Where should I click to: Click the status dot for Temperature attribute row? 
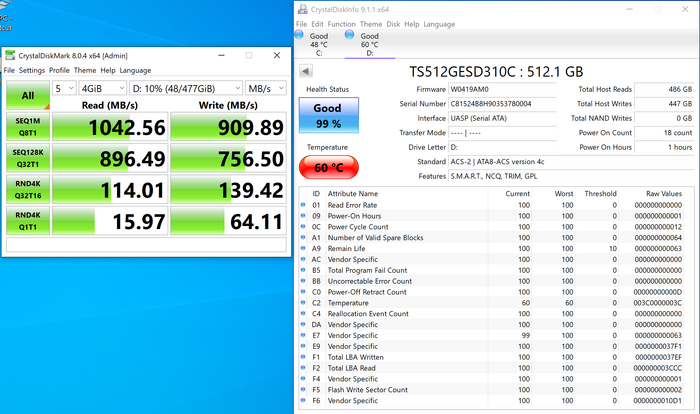click(303, 303)
